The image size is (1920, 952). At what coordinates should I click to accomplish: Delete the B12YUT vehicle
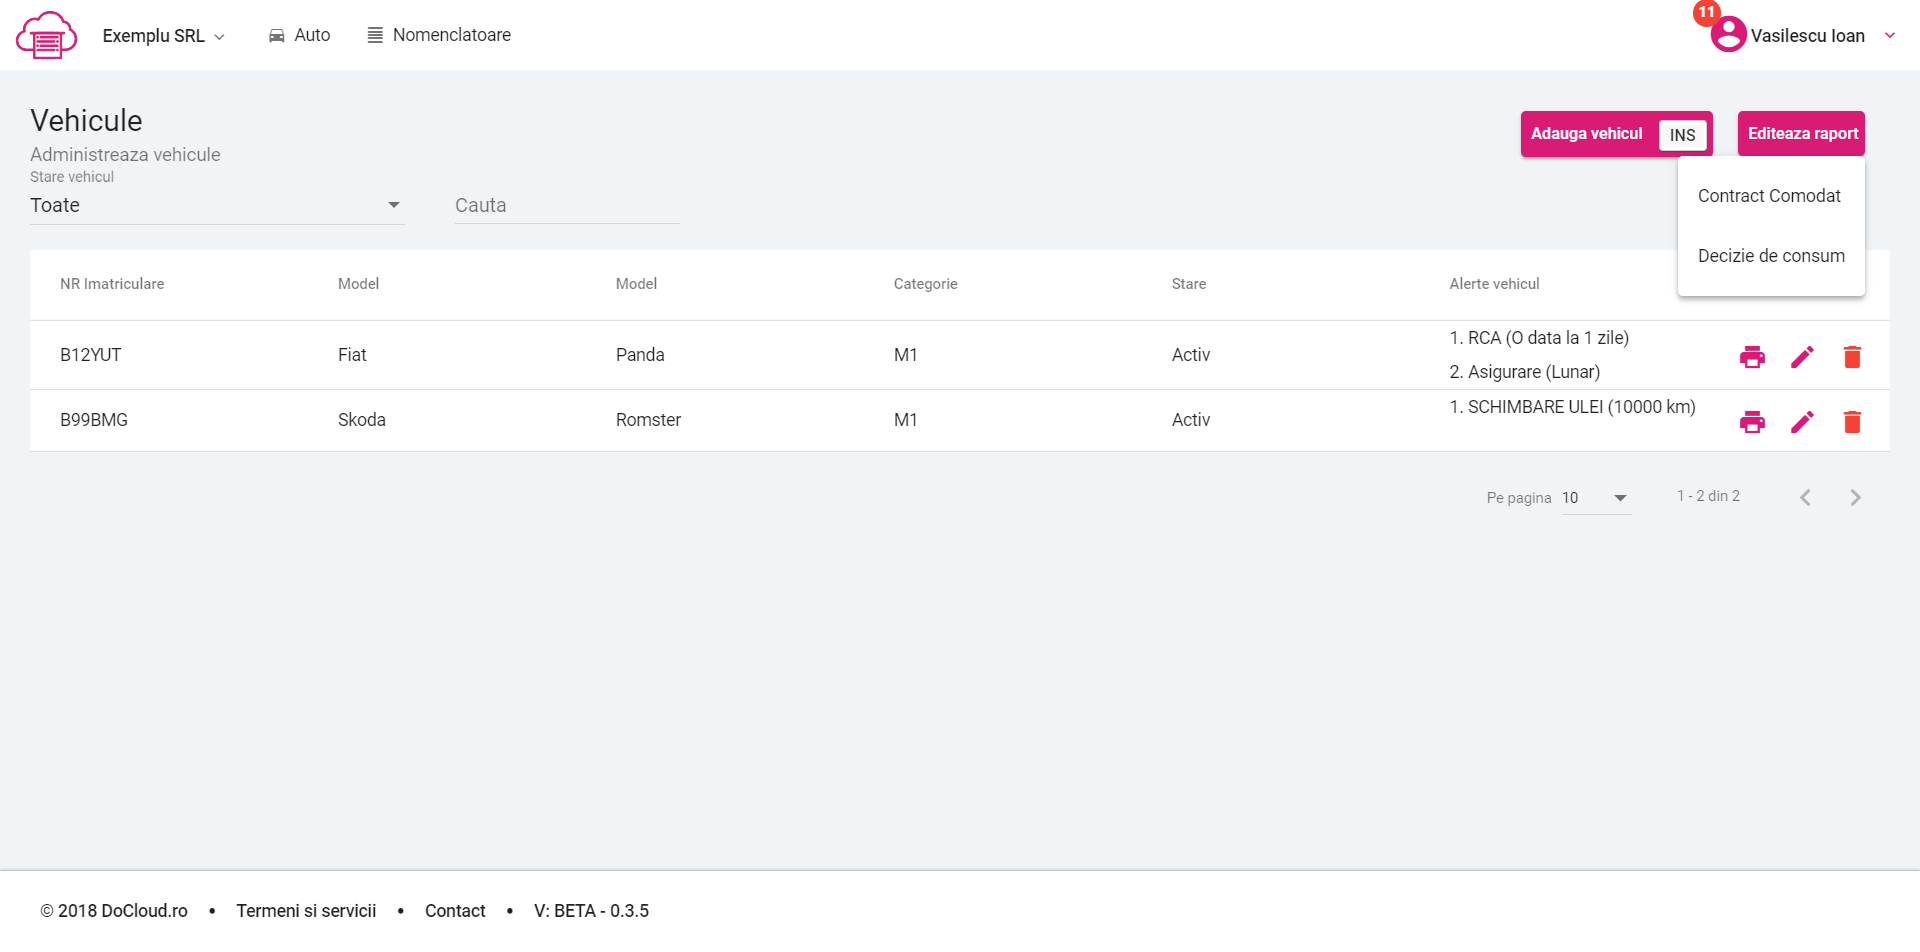pos(1852,357)
